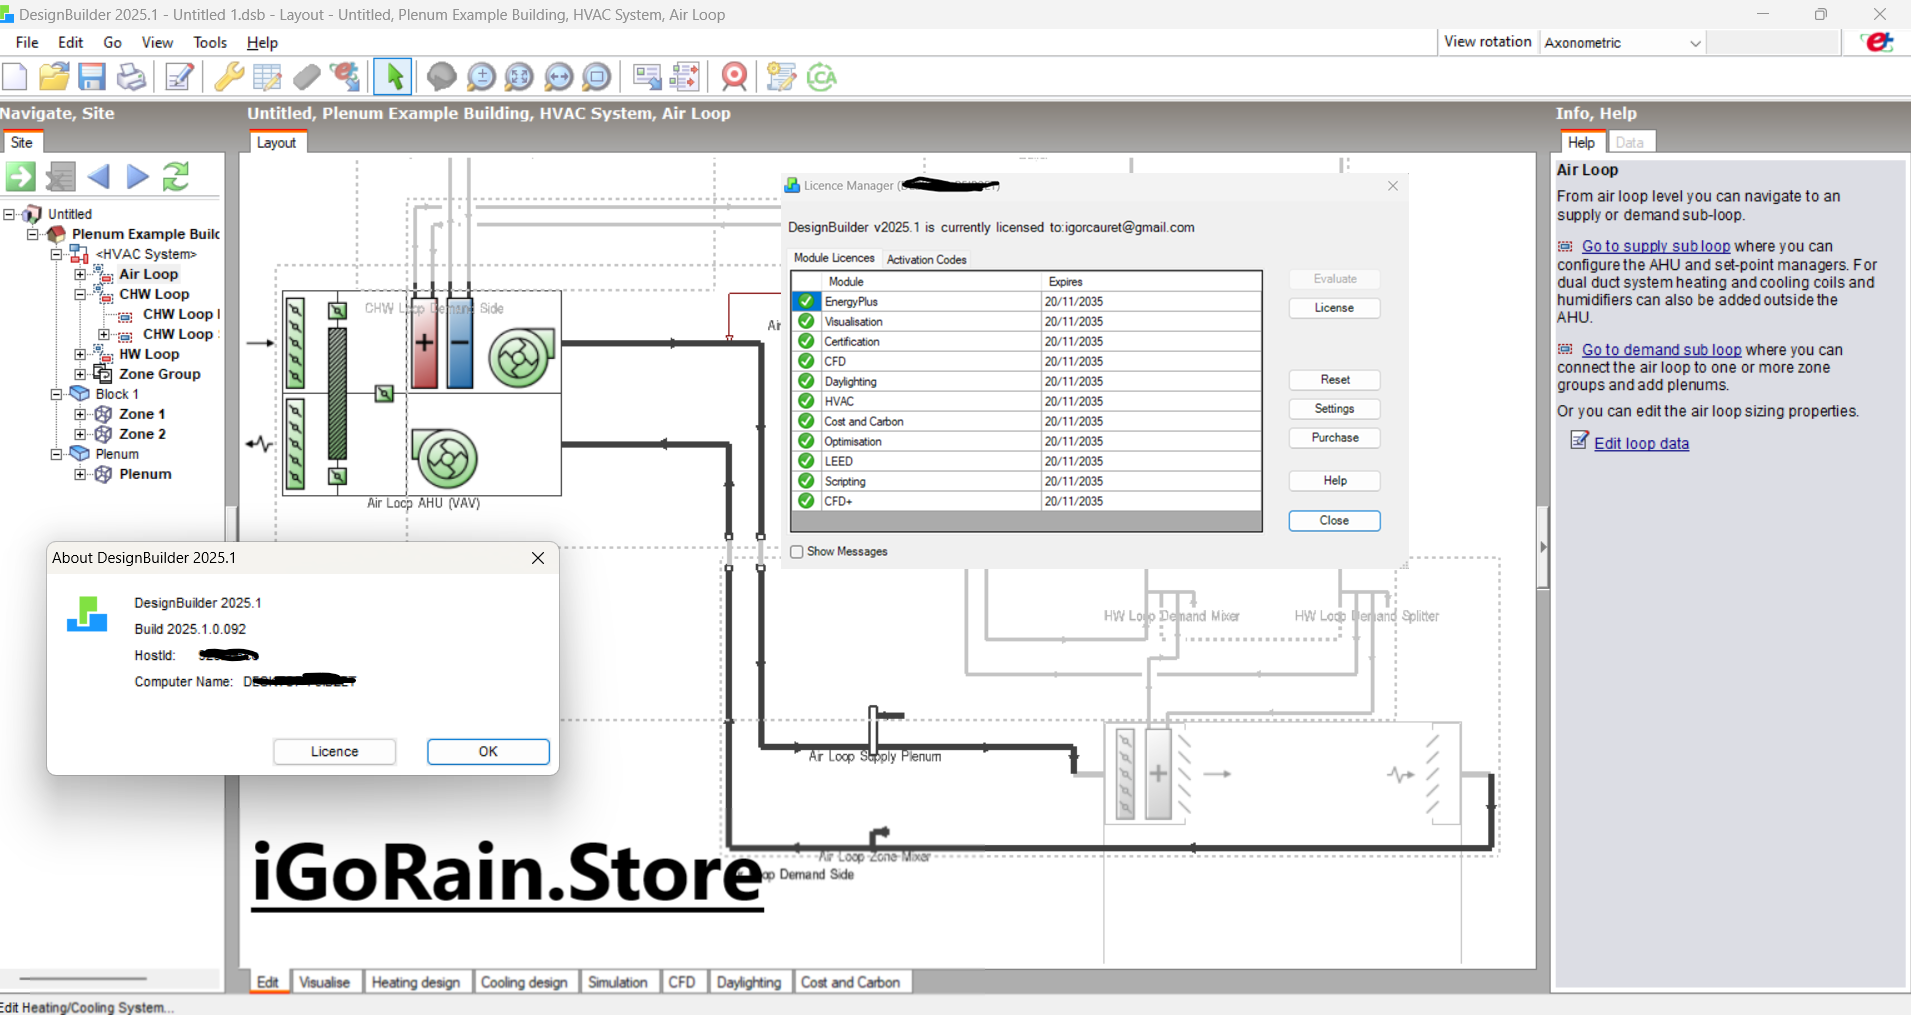Print the layout using the printer icon

pos(131,76)
